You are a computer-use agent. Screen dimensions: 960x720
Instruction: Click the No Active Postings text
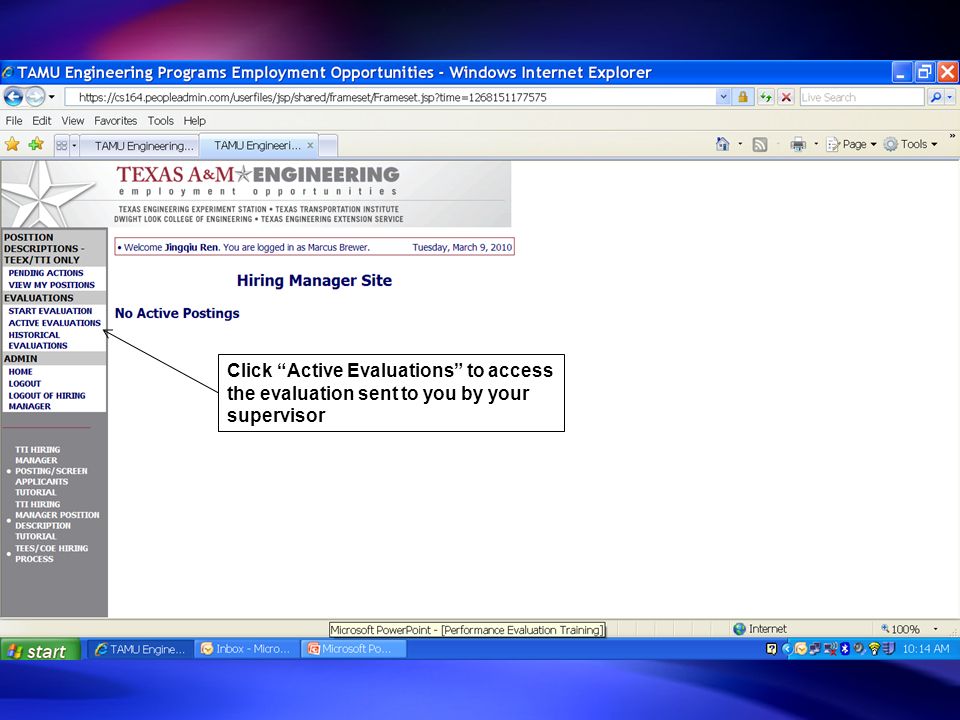tap(177, 313)
